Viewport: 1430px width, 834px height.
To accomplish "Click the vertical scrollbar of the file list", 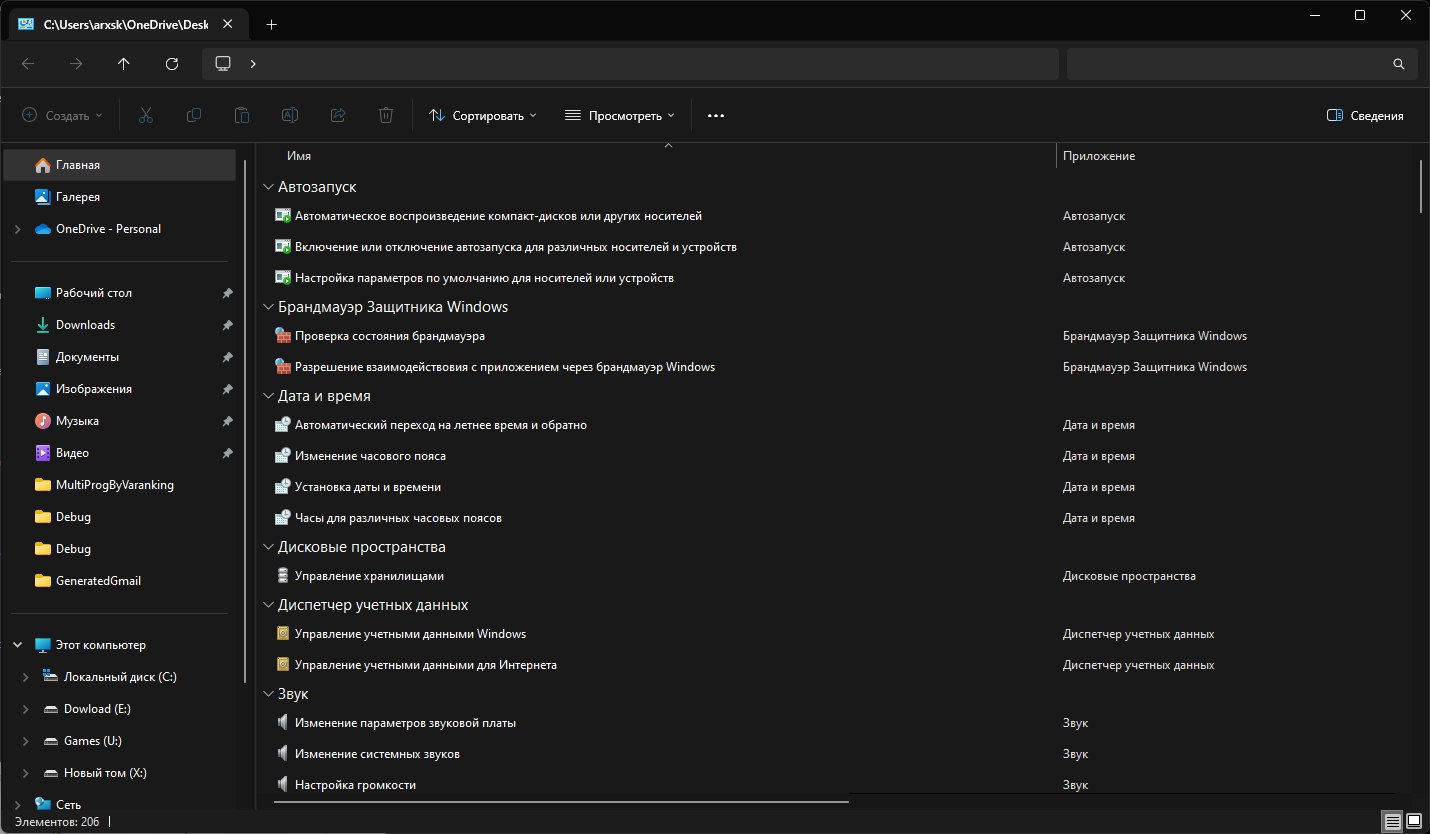I will (1420, 186).
